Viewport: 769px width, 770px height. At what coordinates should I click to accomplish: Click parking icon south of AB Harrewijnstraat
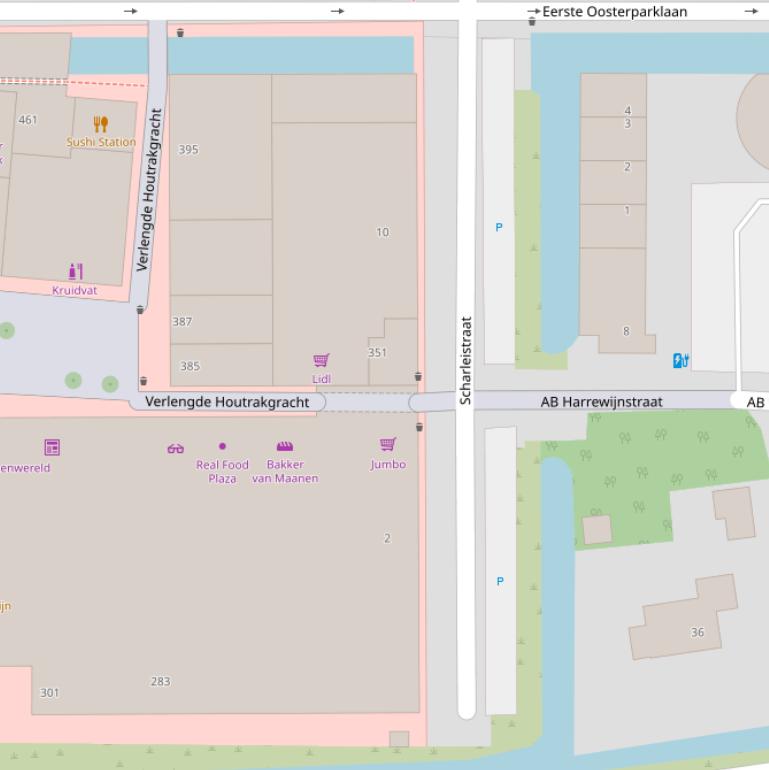500,582
